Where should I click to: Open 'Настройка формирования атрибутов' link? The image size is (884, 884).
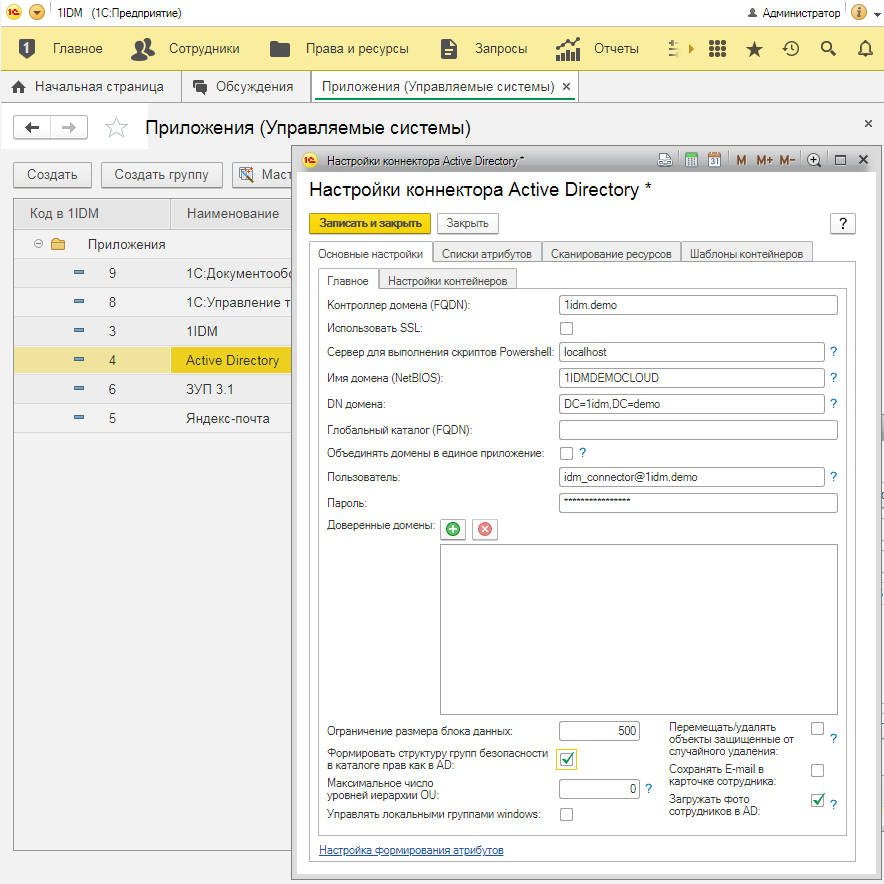[411, 851]
